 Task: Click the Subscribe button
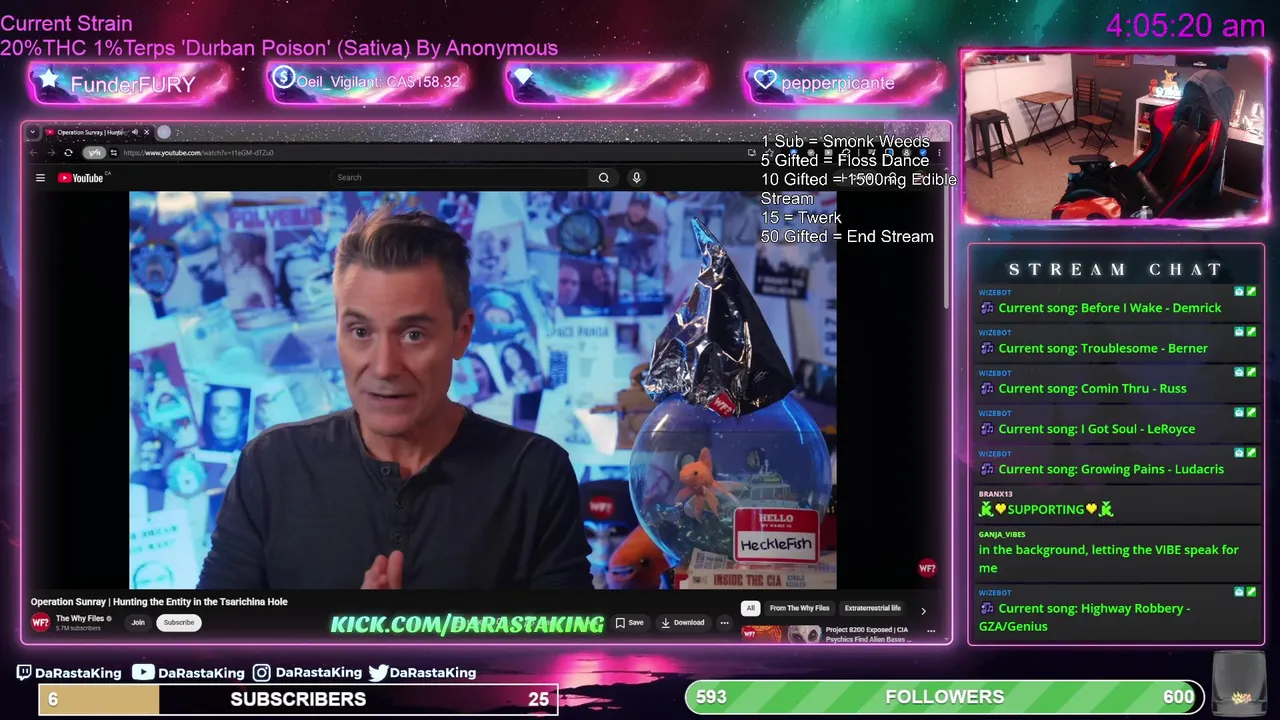coord(179,623)
